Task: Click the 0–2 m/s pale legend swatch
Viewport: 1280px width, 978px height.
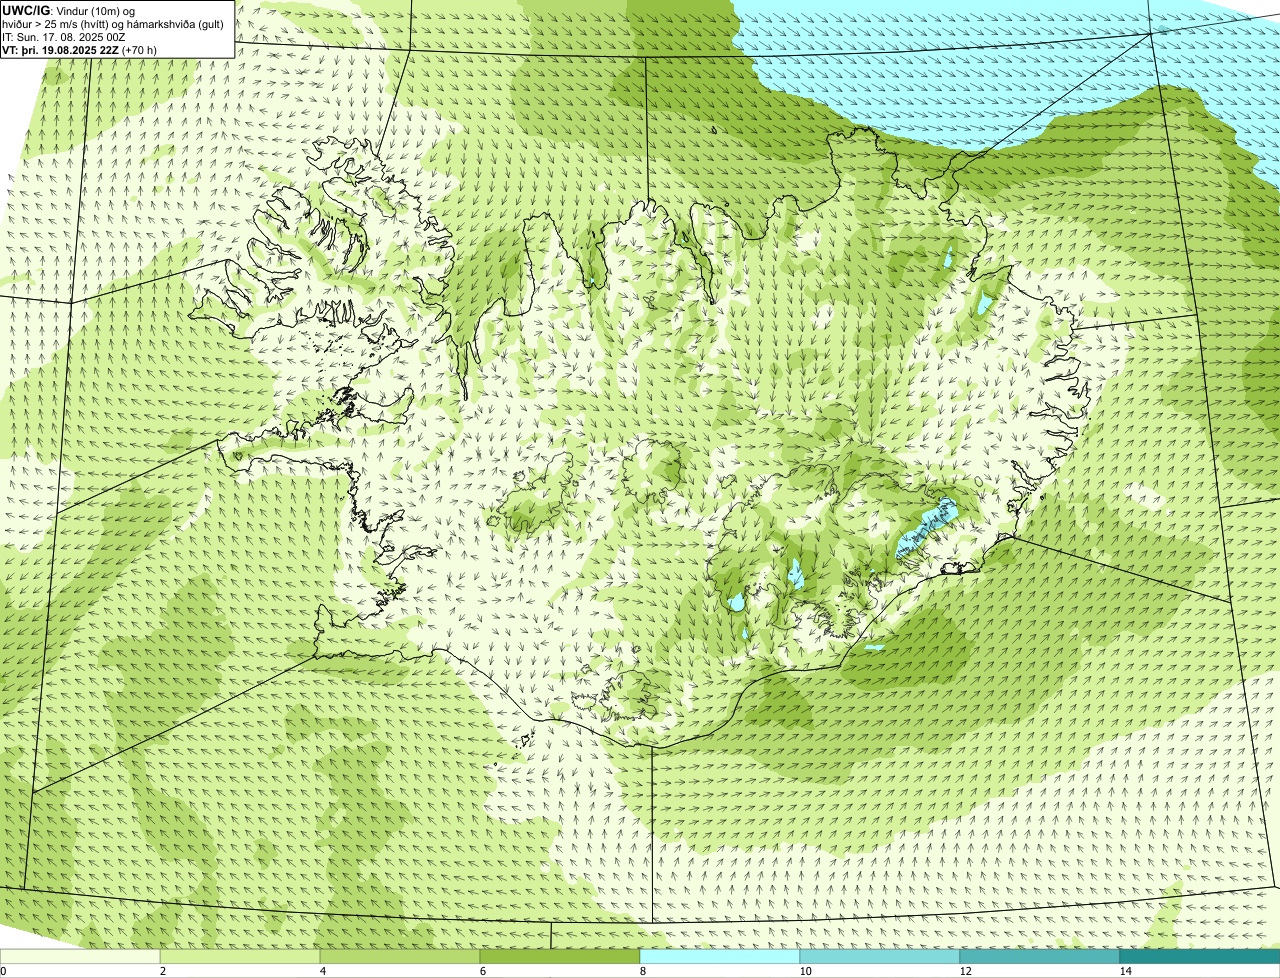Action: 80,957
